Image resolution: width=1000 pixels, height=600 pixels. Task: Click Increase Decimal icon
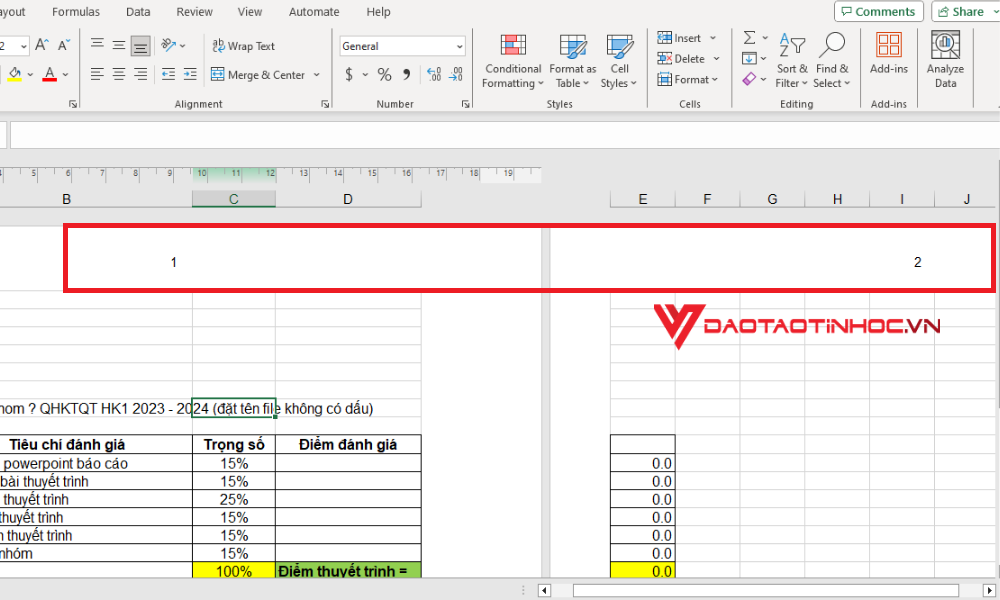click(x=434, y=75)
